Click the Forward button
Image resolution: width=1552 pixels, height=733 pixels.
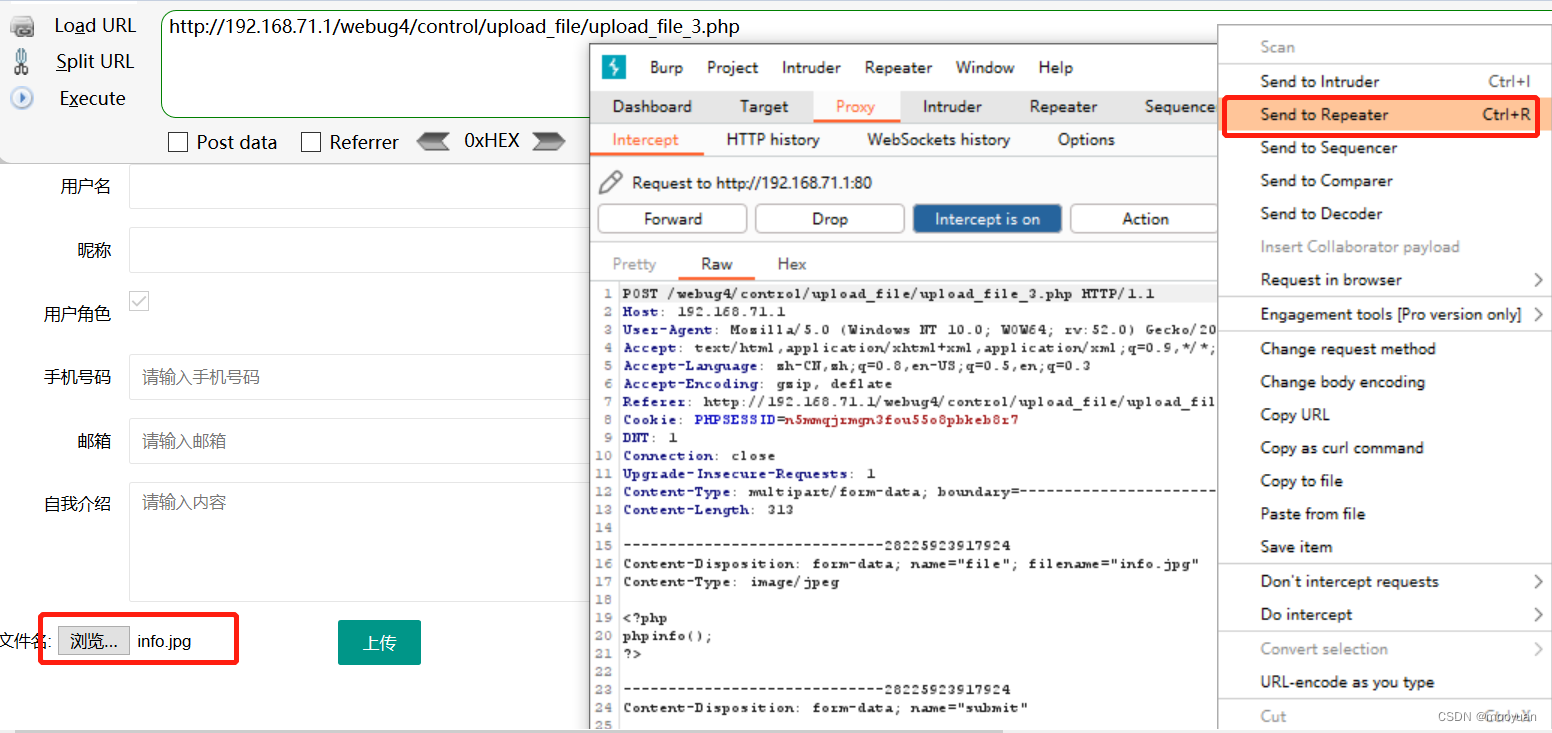672,218
